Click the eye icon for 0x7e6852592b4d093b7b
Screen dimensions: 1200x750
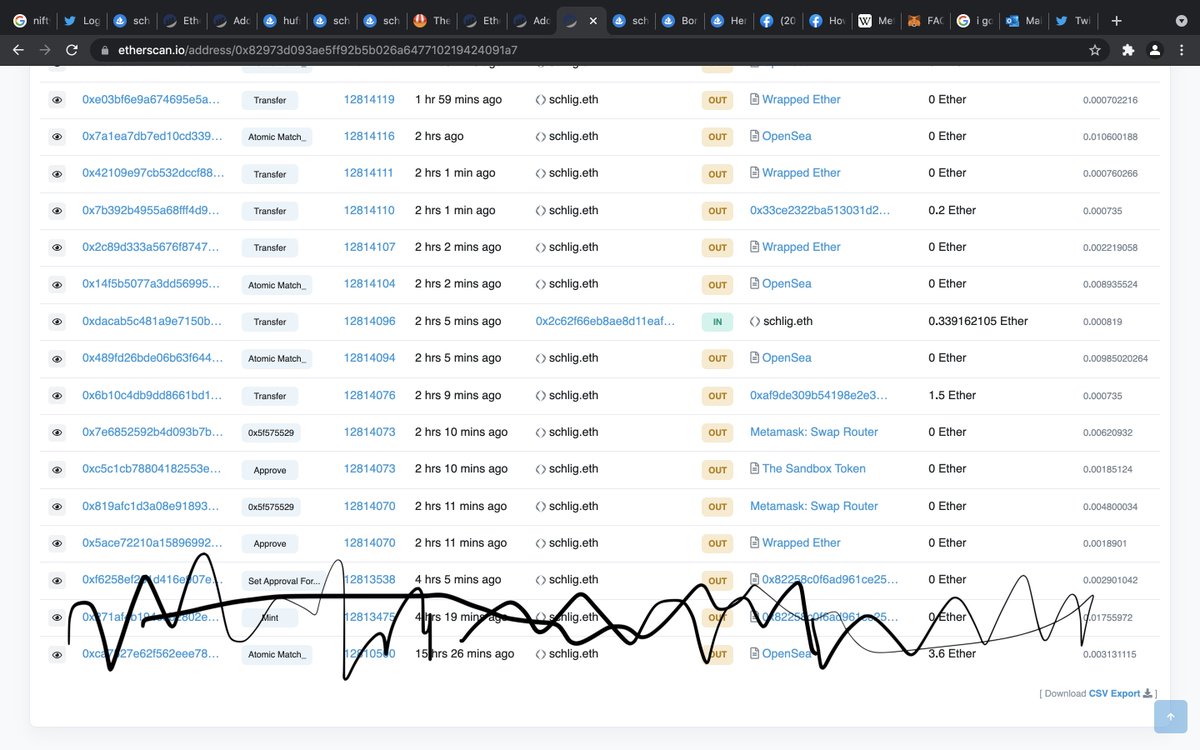point(57,433)
